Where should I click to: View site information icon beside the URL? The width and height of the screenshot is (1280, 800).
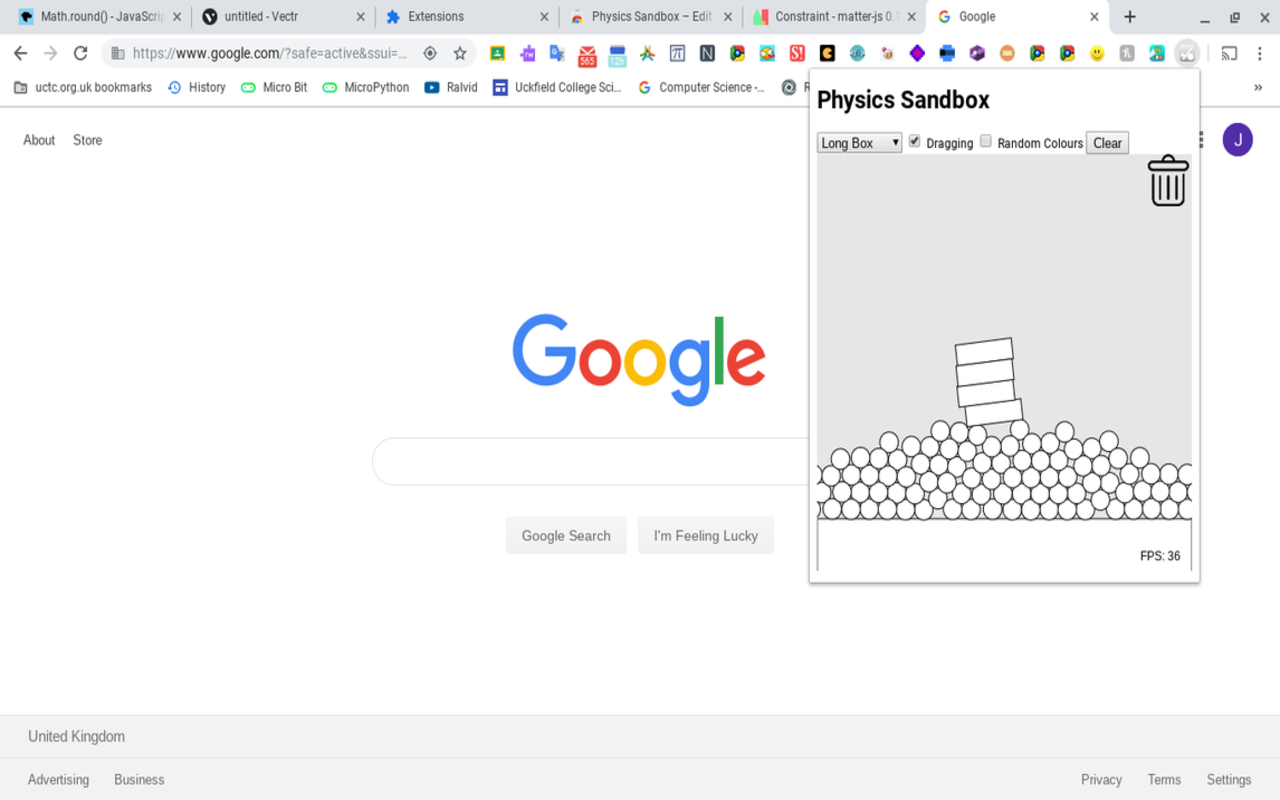(x=118, y=54)
